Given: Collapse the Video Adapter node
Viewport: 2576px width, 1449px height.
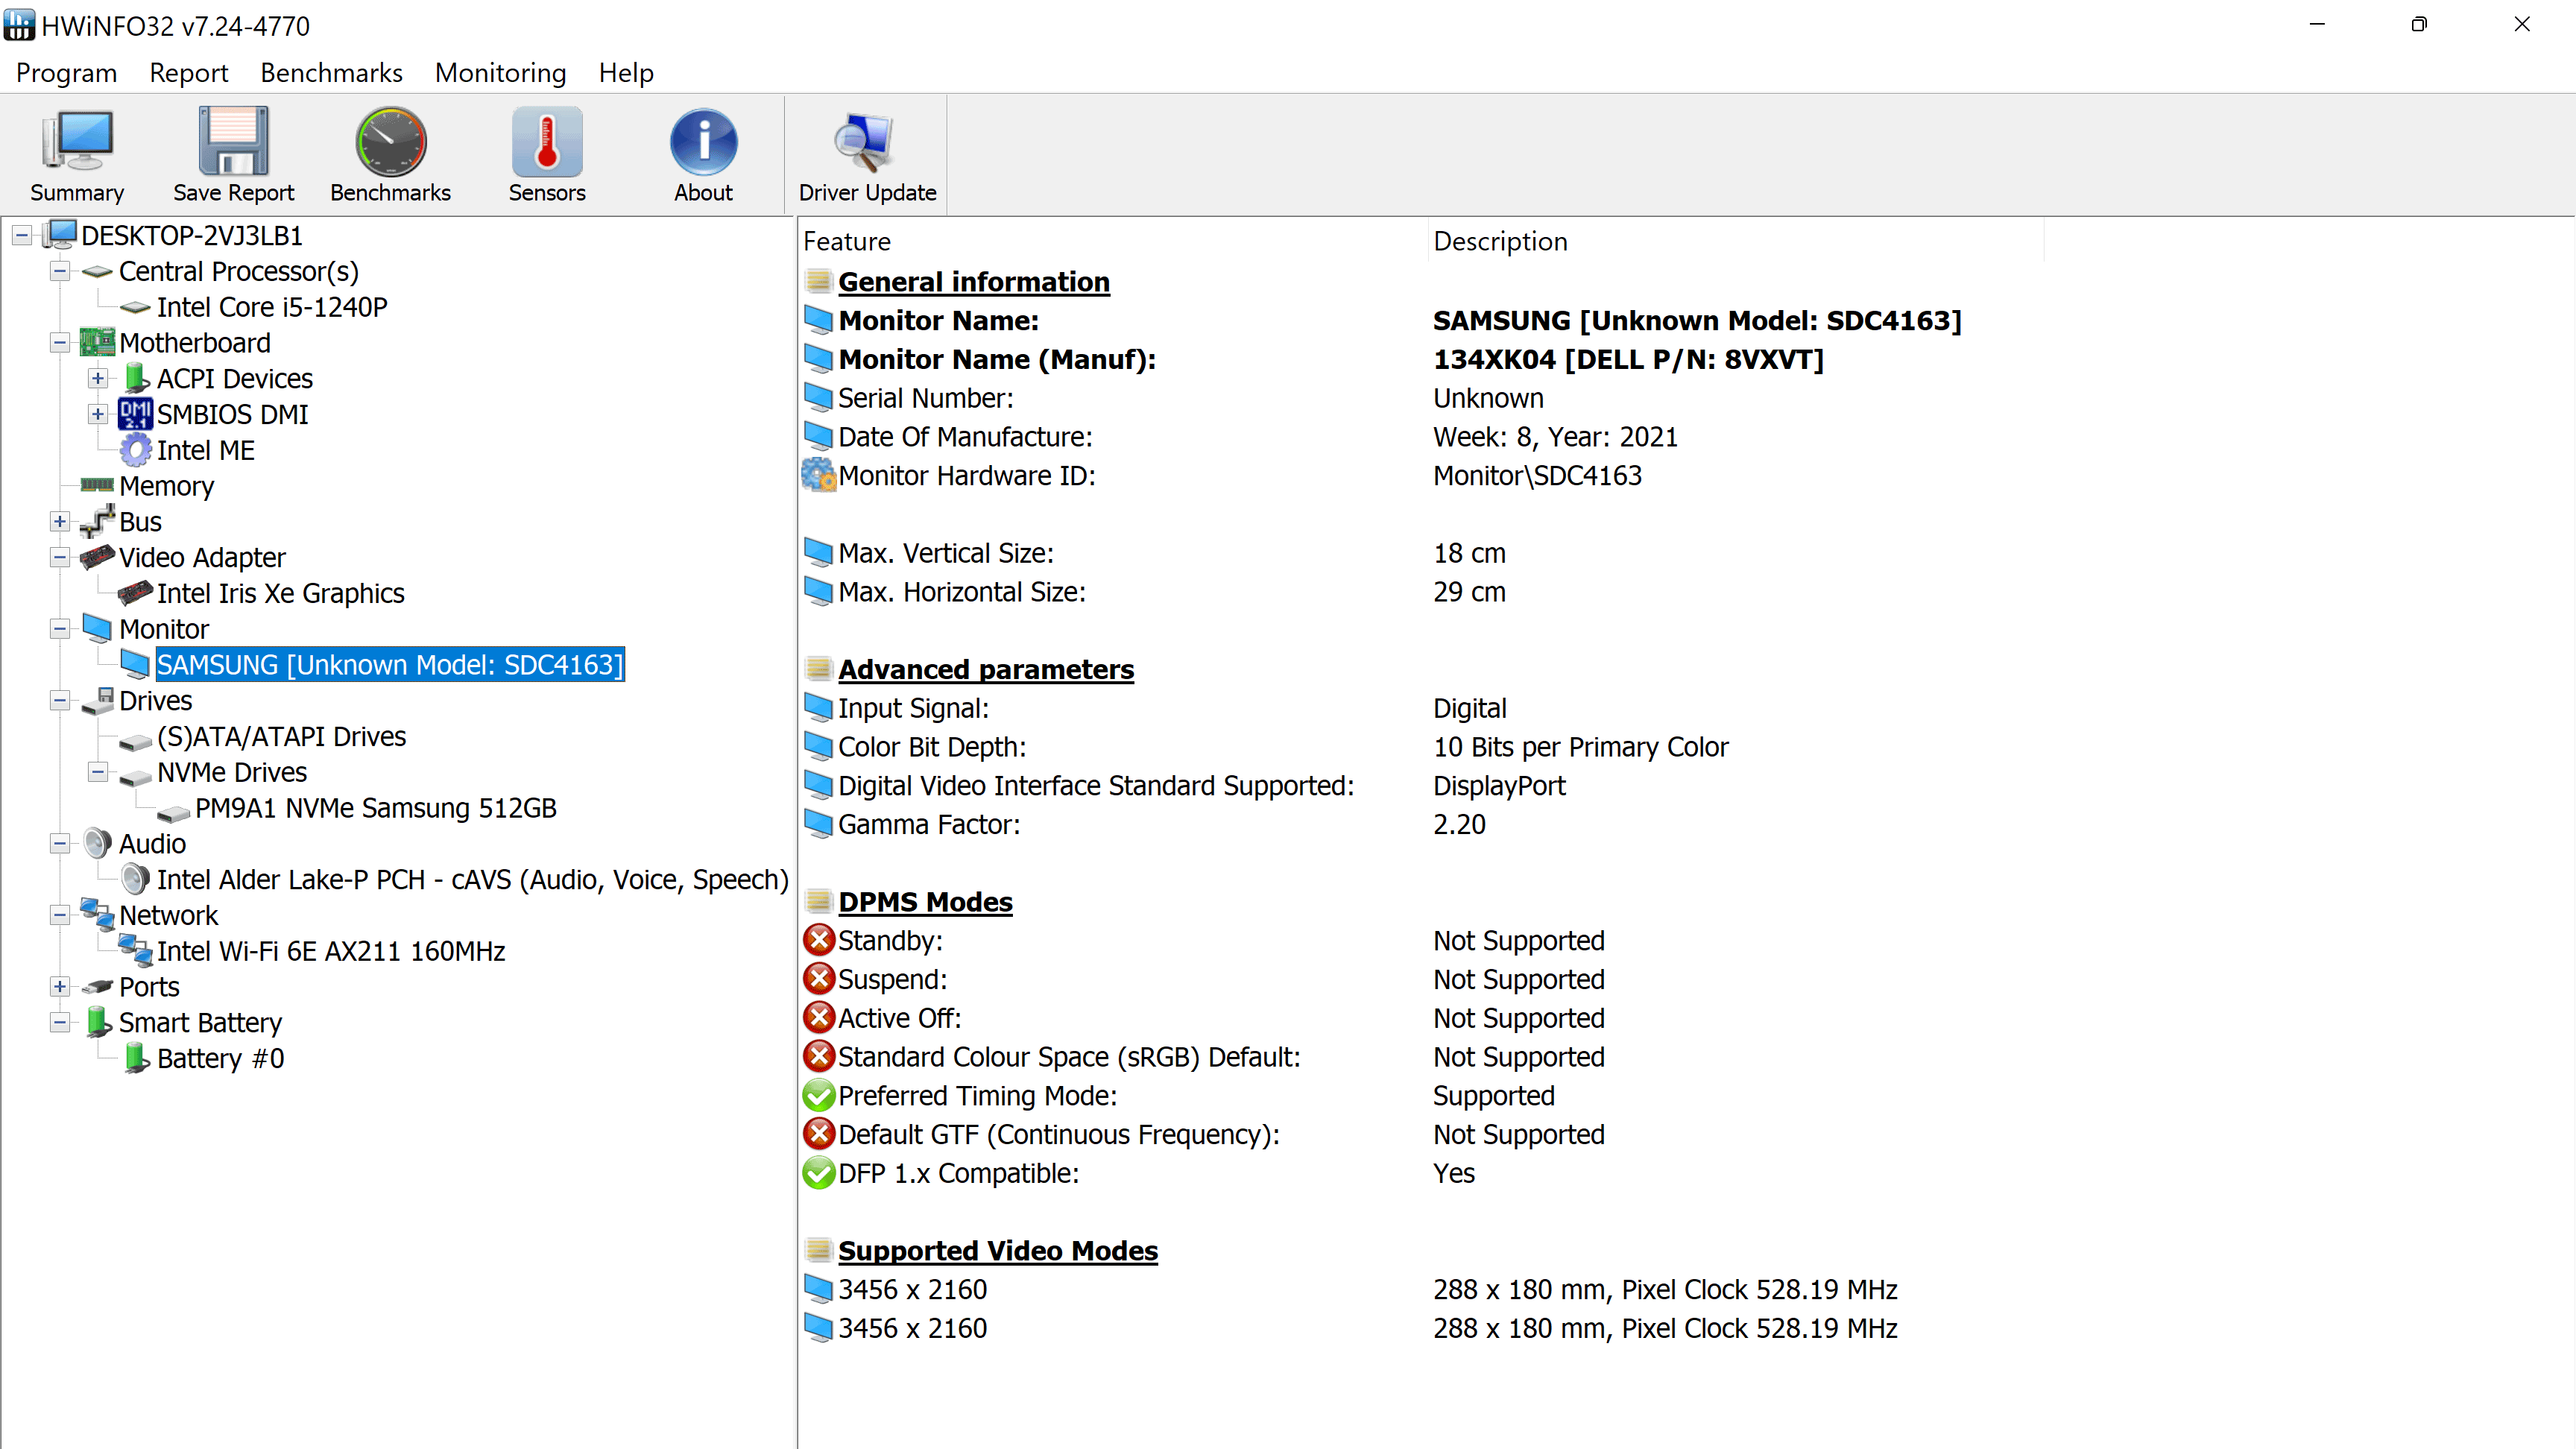Looking at the screenshot, I should tap(60, 558).
